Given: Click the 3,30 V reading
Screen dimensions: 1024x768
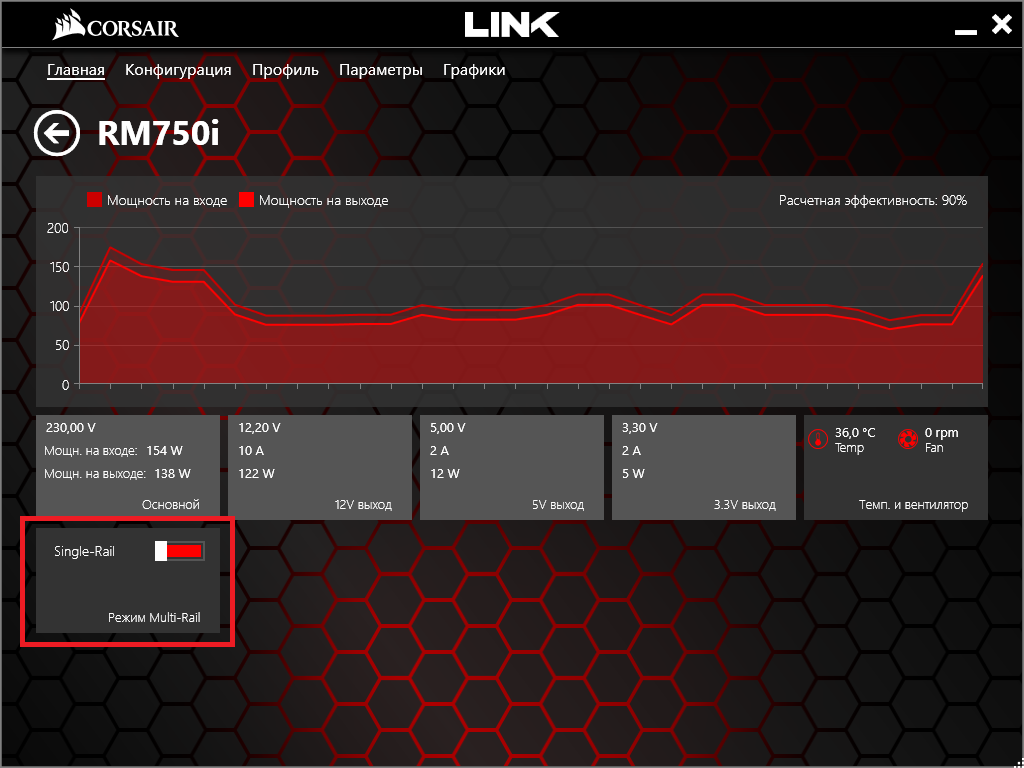Looking at the screenshot, I should point(640,428).
